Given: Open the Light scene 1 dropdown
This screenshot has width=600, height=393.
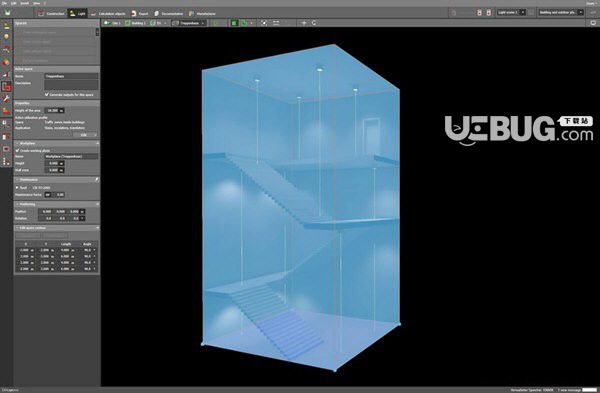Looking at the screenshot, I should 511,13.
